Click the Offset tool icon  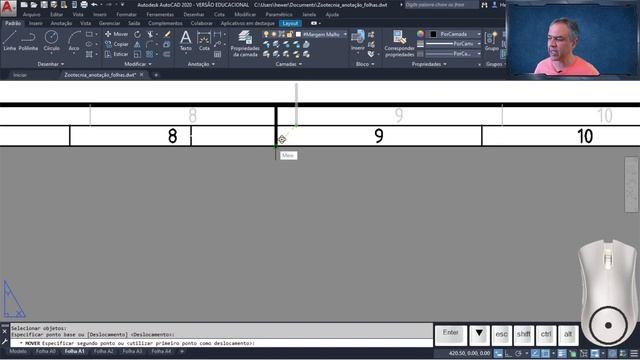click(x=167, y=54)
